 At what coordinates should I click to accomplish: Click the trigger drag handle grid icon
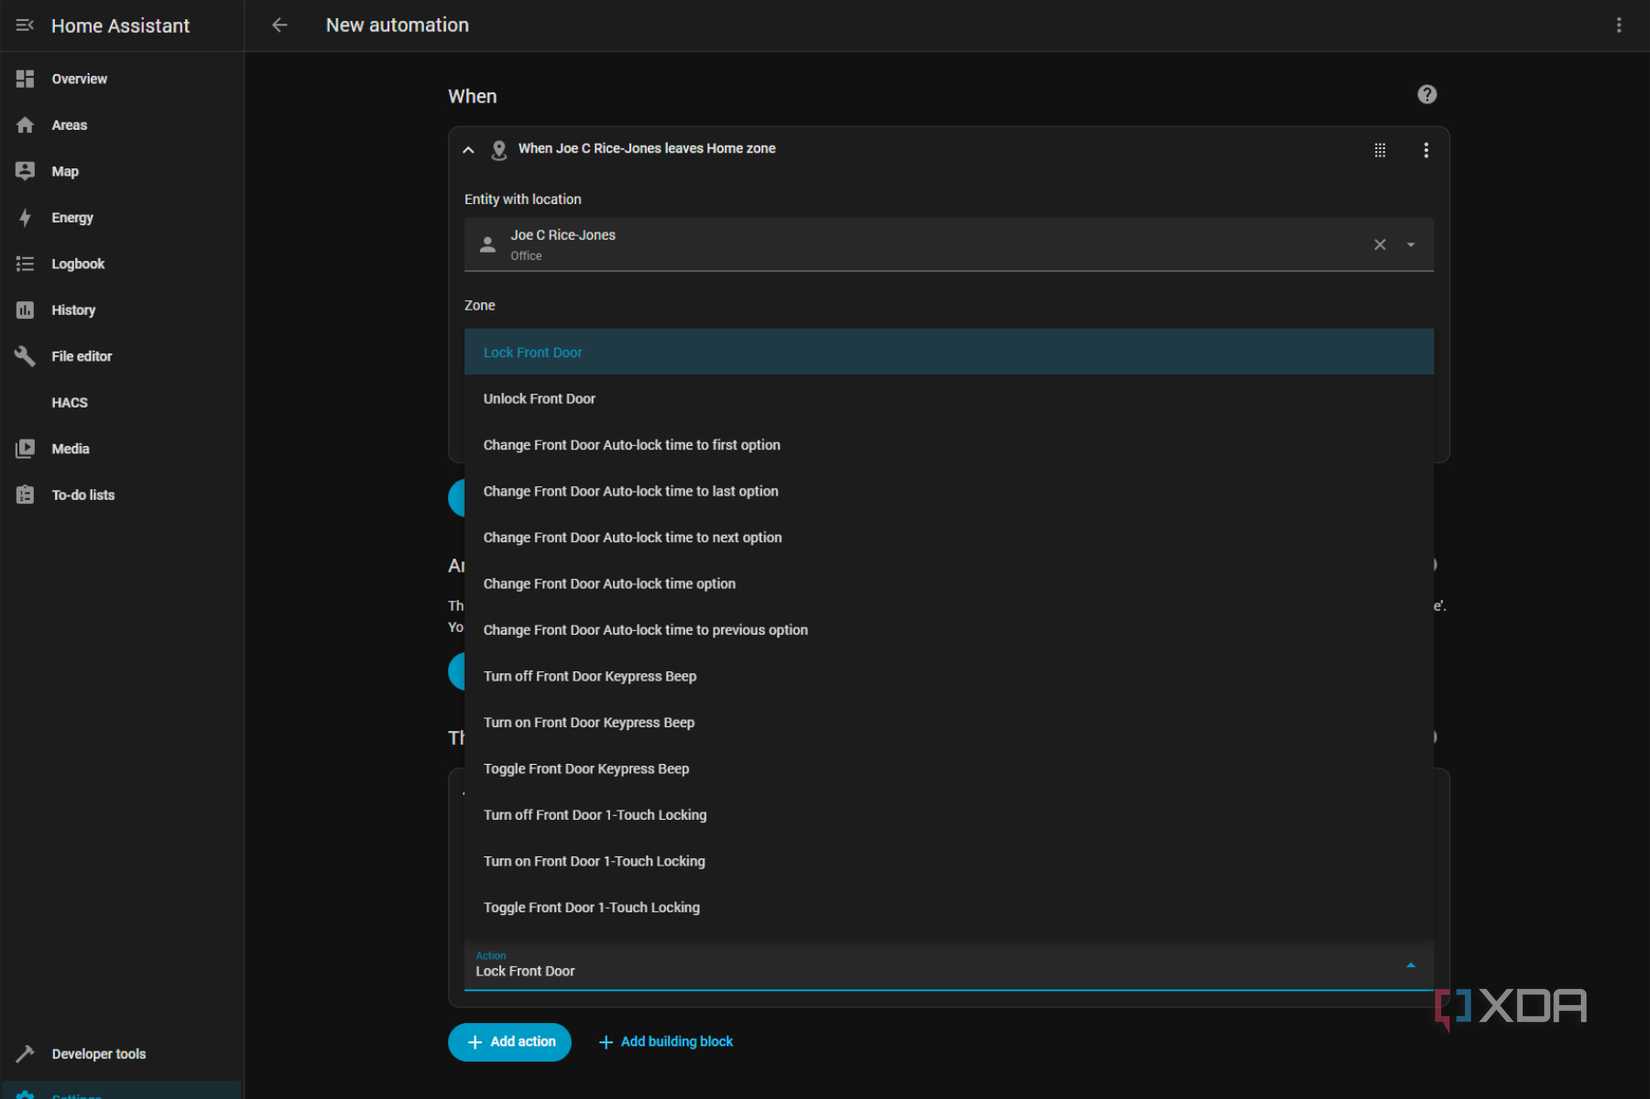tap(1380, 150)
